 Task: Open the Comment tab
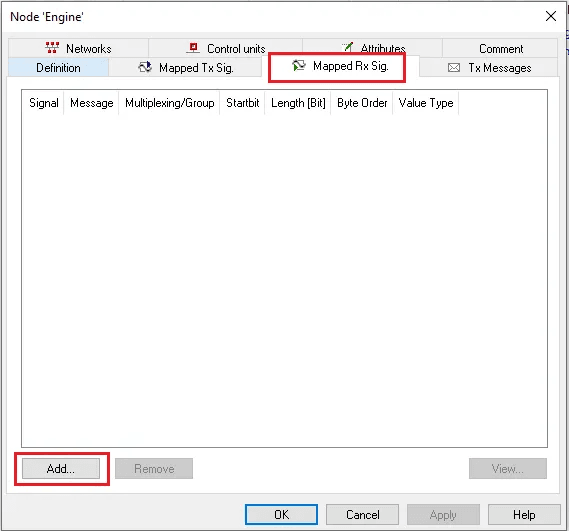pos(500,48)
